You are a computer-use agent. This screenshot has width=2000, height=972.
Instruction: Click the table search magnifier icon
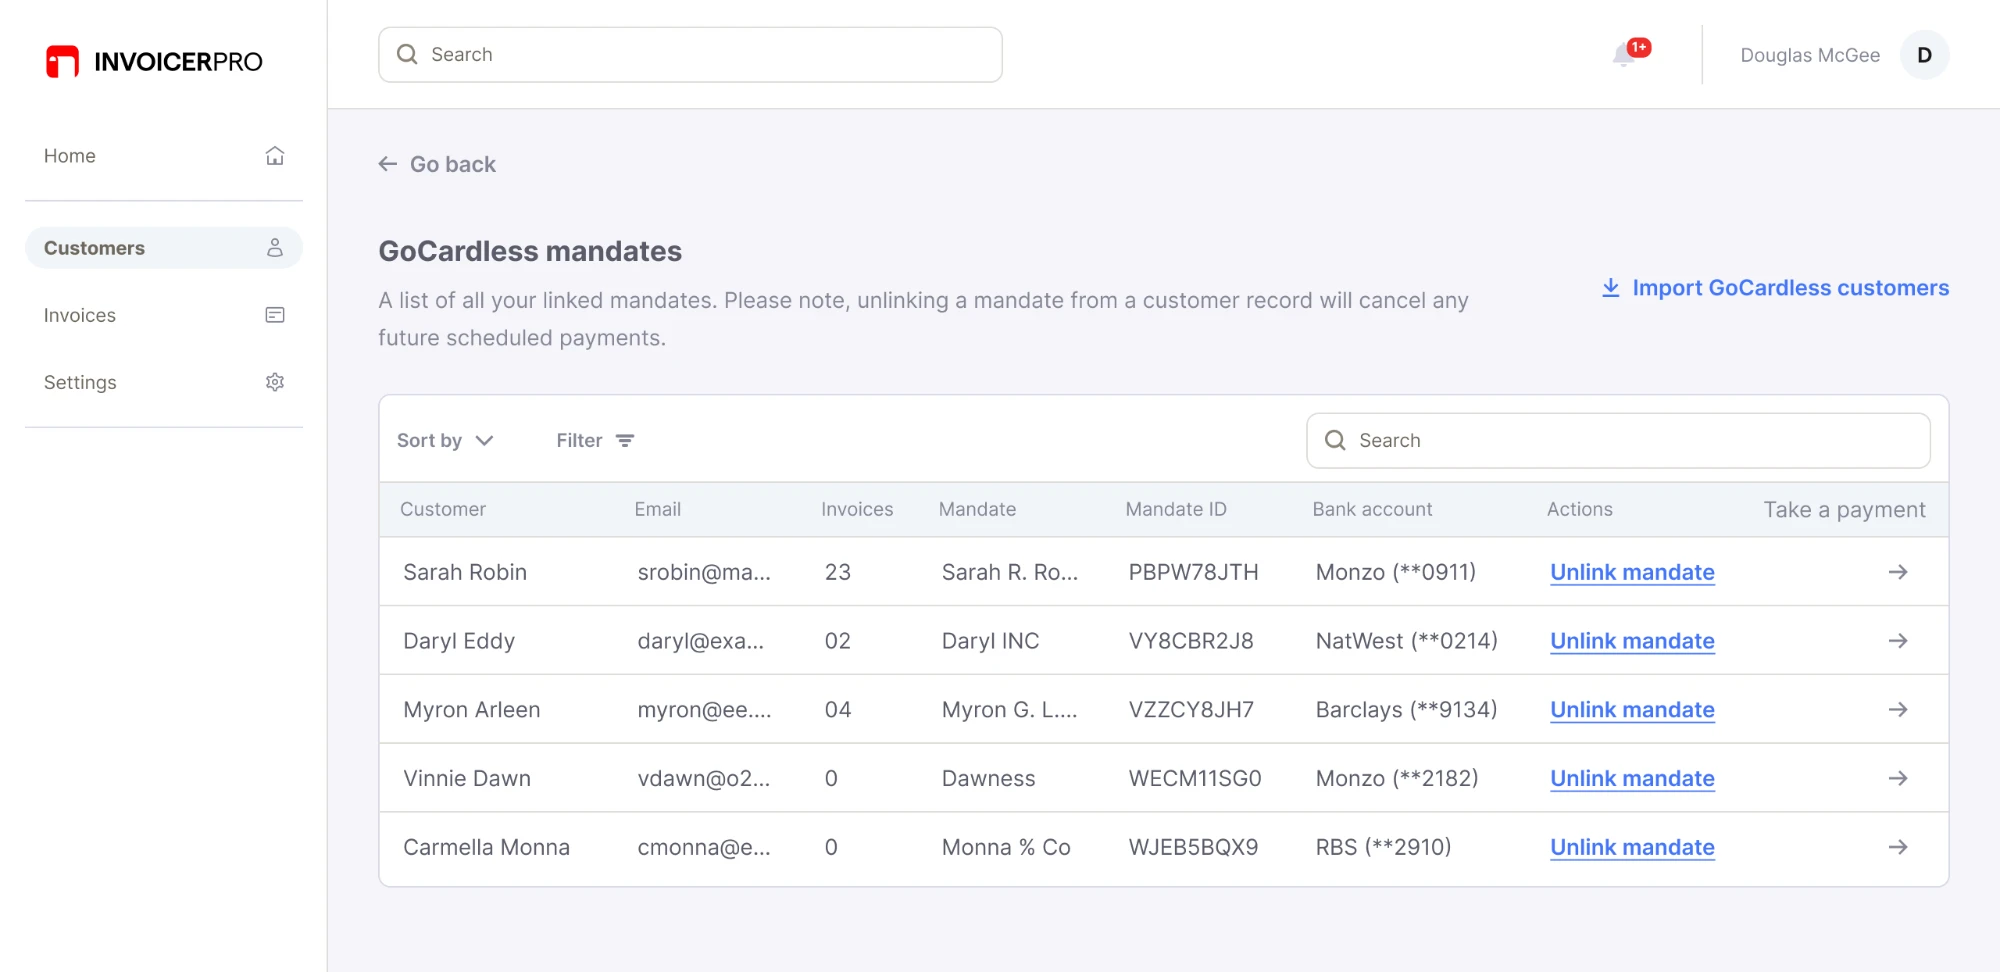tap(1335, 440)
